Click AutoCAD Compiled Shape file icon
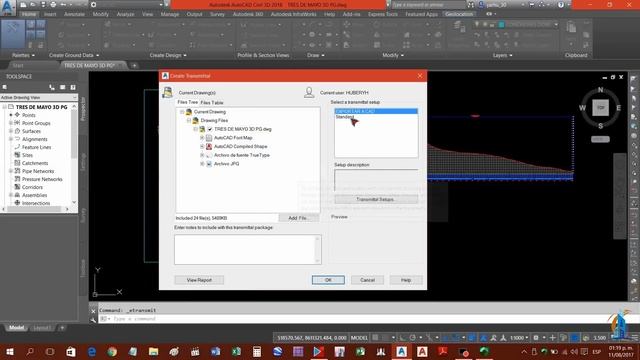This screenshot has height=360, width=640. (209, 147)
